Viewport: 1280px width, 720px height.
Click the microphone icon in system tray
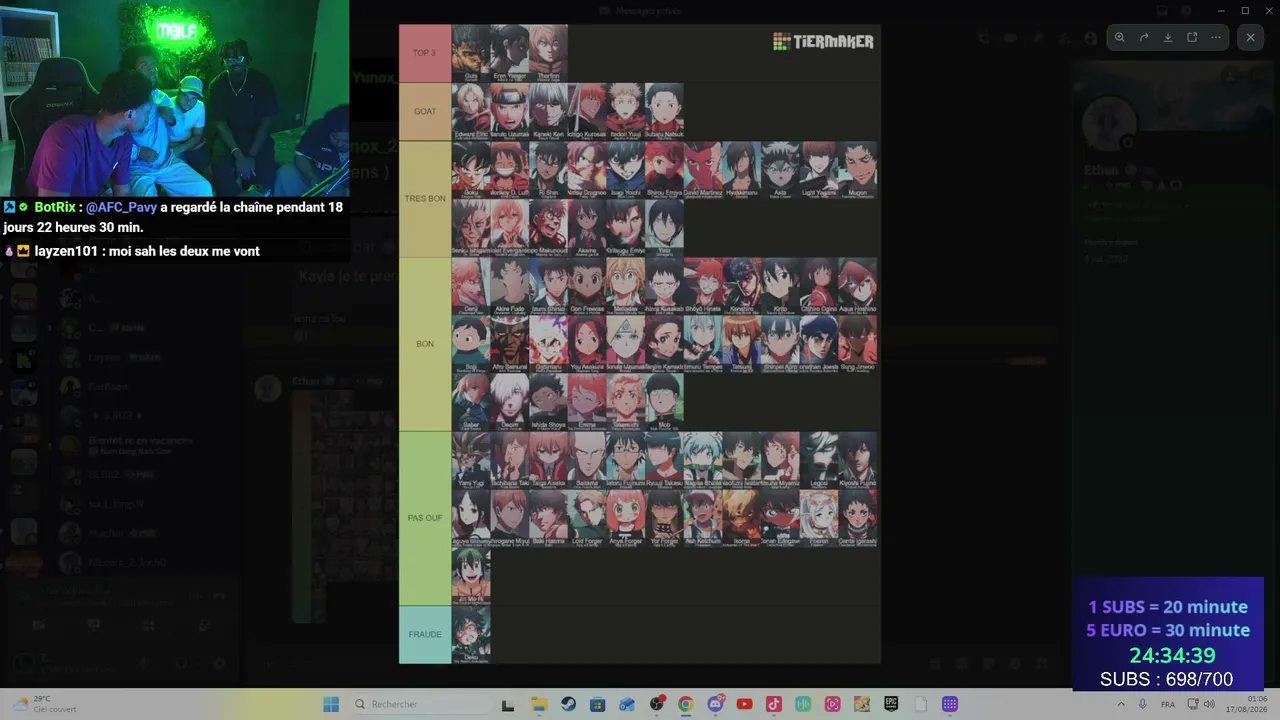coord(1143,704)
